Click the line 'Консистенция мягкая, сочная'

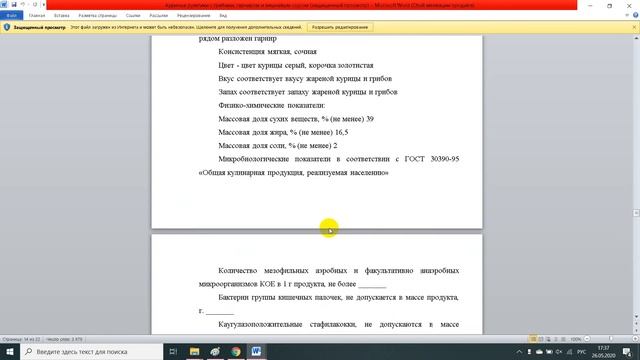tap(267, 52)
